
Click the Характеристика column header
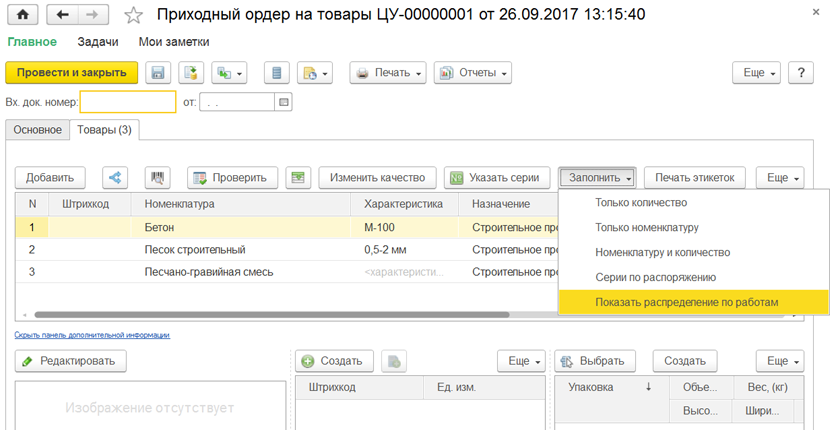pyautogui.click(x=404, y=204)
